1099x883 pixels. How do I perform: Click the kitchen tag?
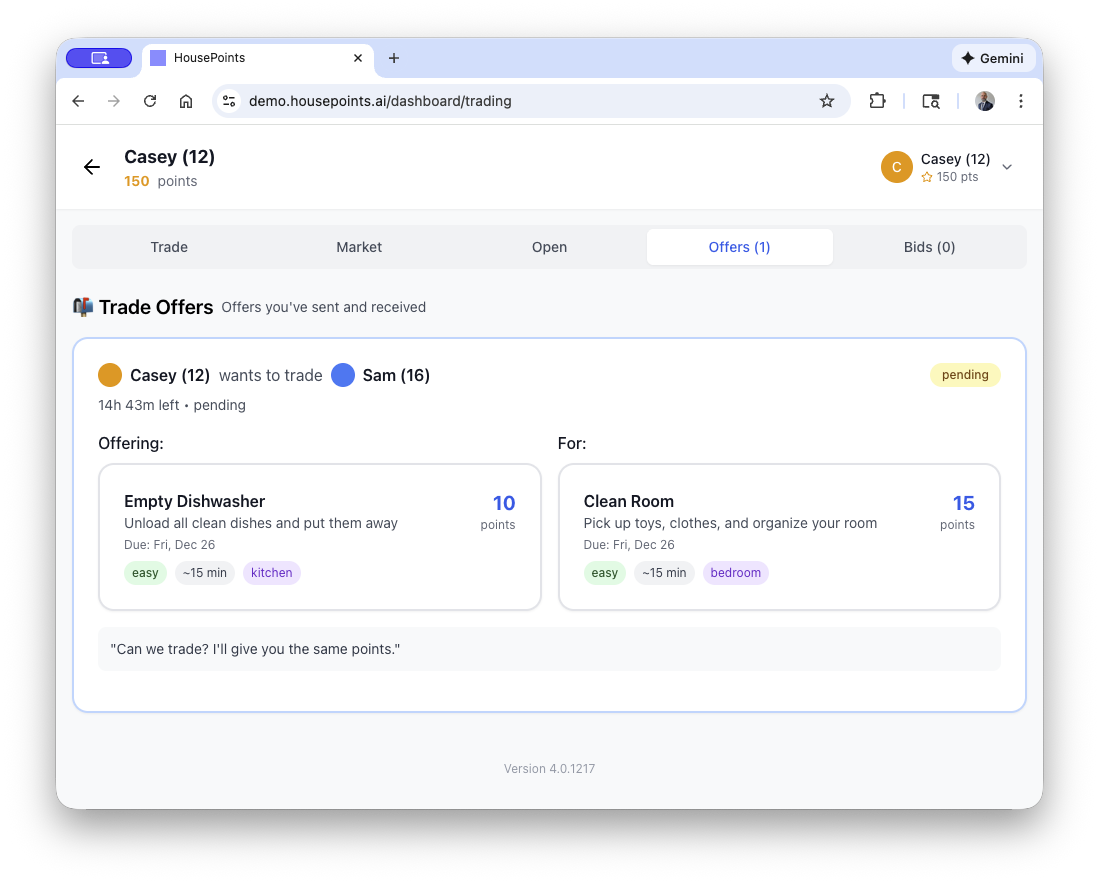[272, 573]
